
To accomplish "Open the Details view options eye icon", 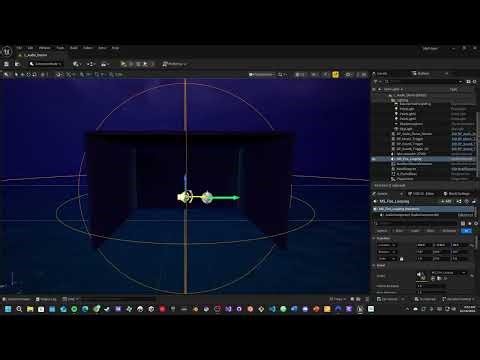I will tap(475, 223).
